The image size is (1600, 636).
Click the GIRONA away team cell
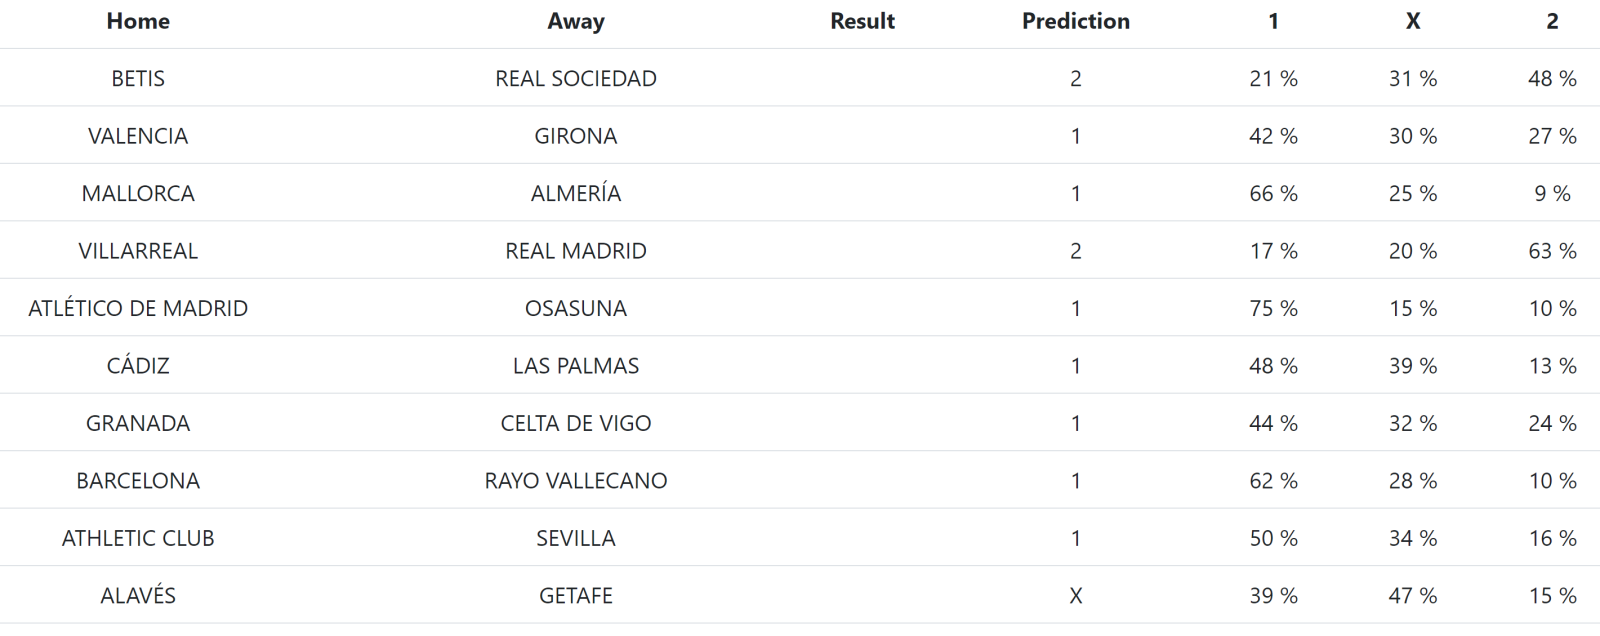click(576, 136)
